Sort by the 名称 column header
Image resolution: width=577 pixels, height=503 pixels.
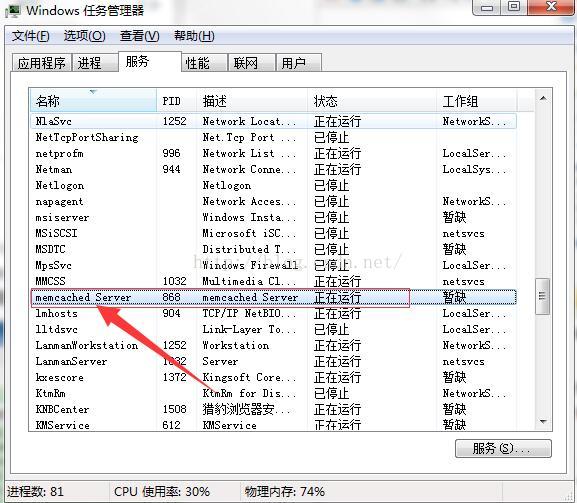tap(93, 100)
